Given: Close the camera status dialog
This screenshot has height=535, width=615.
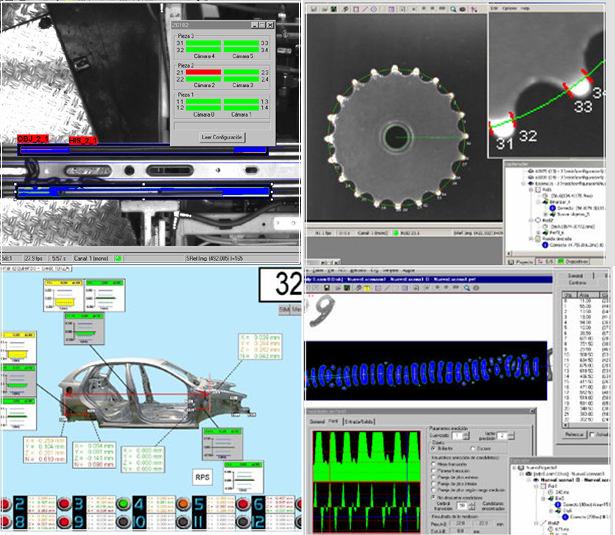Looking at the screenshot, I should coord(270,25).
